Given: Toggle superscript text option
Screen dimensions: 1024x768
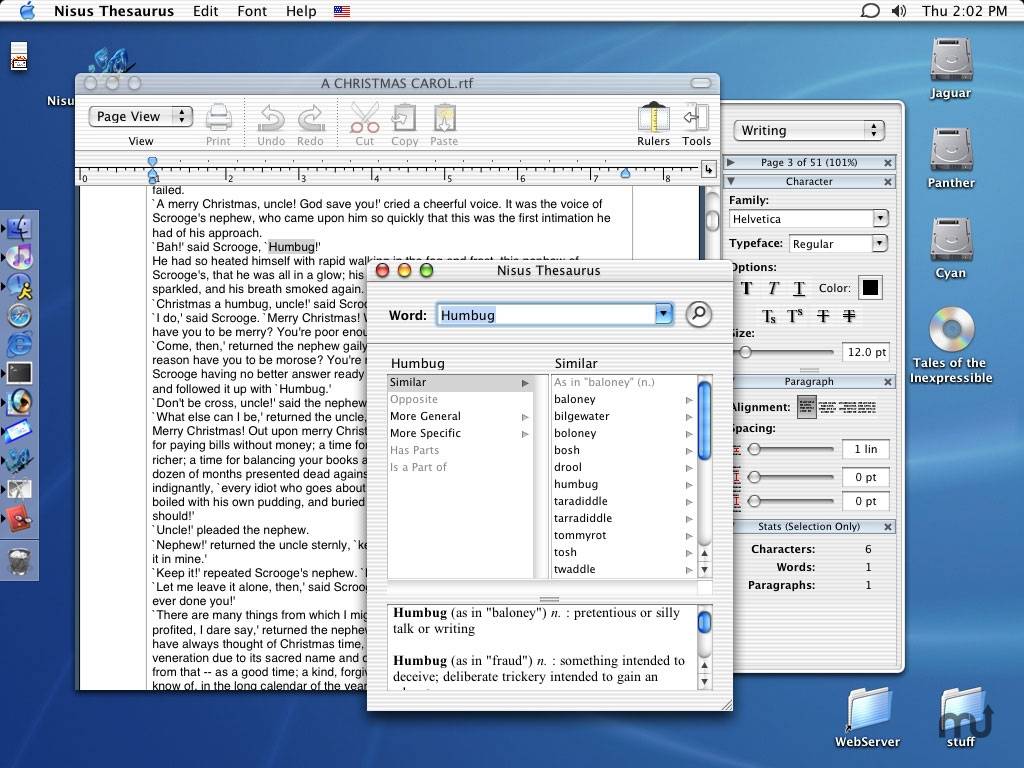Looking at the screenshot, I should click(795, 316).
